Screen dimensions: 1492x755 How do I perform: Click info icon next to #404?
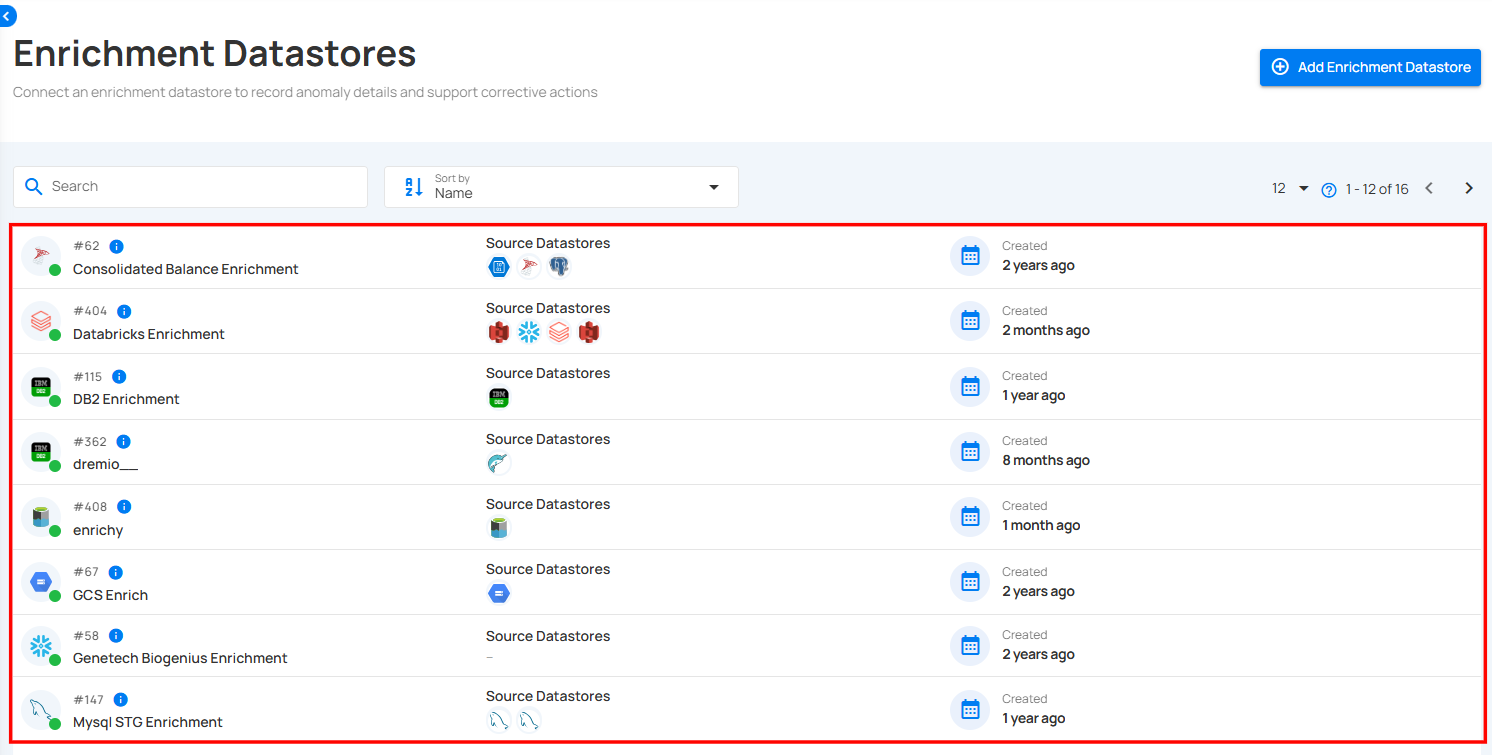(124, 311)
